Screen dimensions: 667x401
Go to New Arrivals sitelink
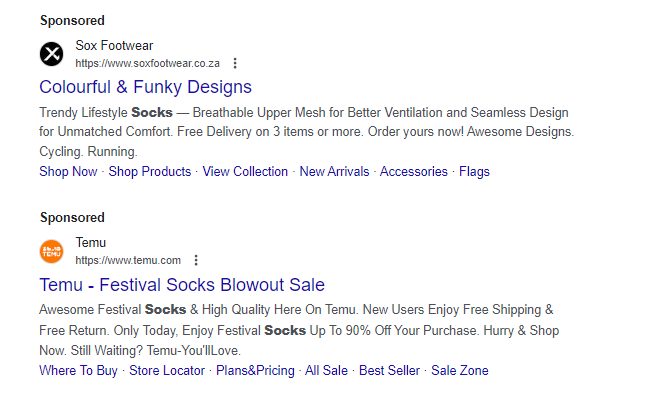click(334, 171)
